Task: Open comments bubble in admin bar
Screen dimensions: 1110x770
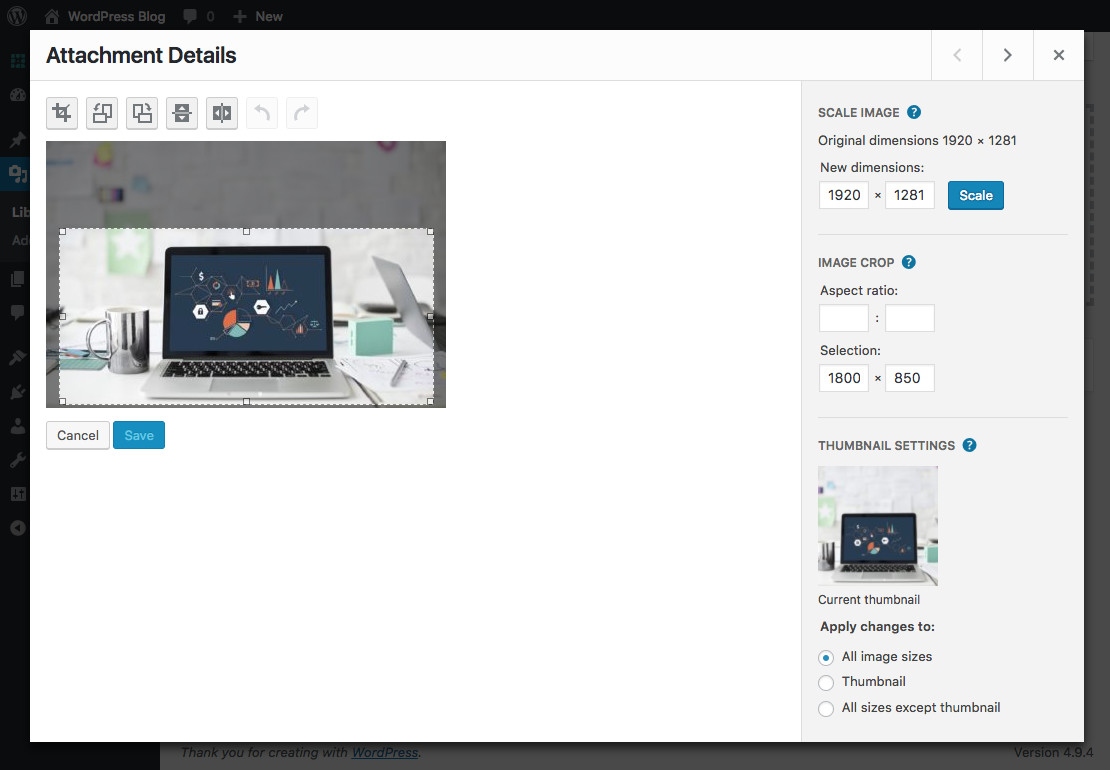Action: pyautogui.click(x=190, y=16)
